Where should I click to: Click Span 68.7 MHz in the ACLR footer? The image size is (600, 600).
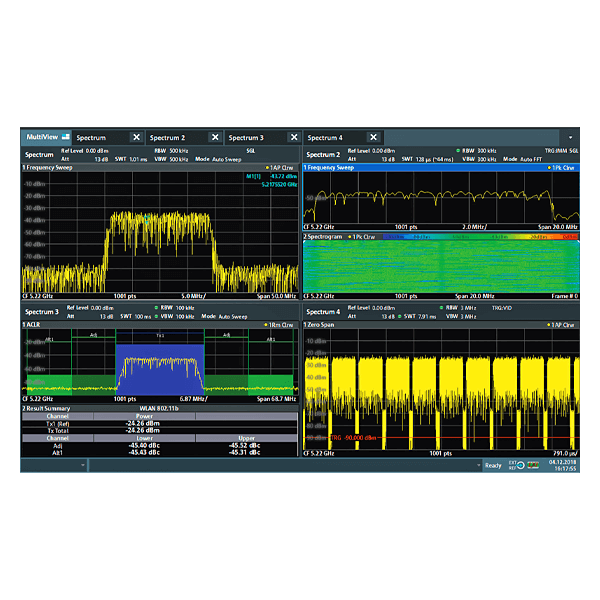point(276,399)
